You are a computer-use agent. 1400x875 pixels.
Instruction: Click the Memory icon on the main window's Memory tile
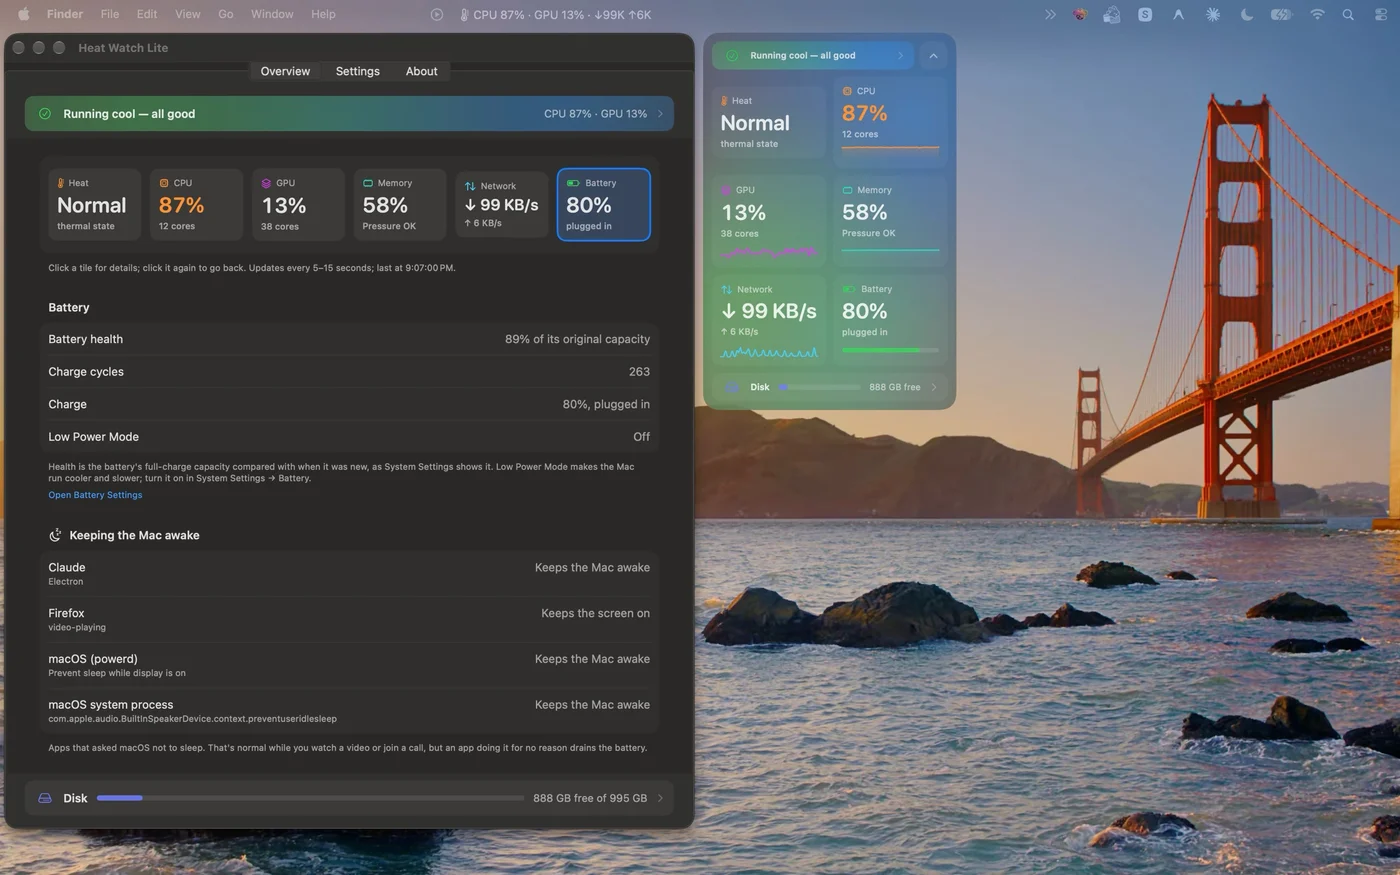click(x=368, y=183)
